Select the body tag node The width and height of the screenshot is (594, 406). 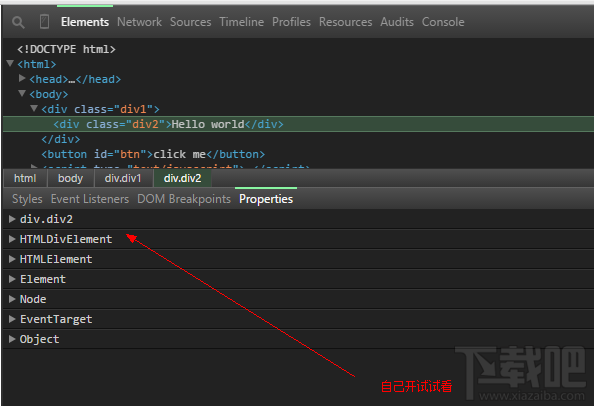point(49,94)
